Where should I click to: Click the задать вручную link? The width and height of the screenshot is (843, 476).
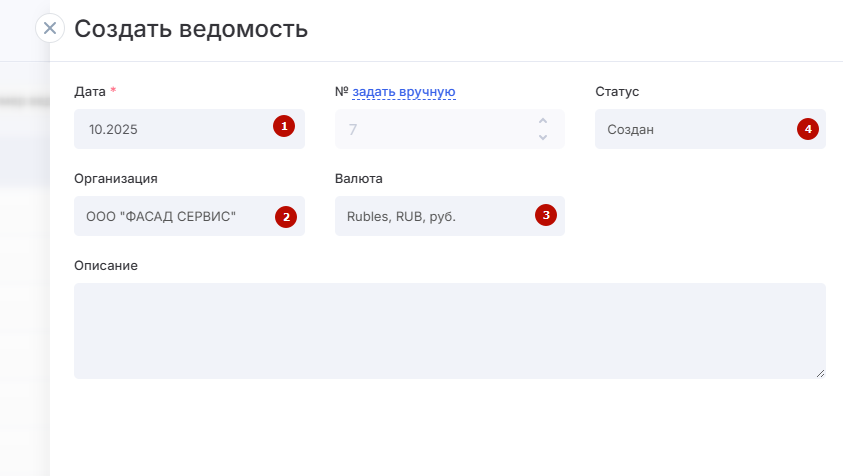pyautogui.click(x=404, y=92)
